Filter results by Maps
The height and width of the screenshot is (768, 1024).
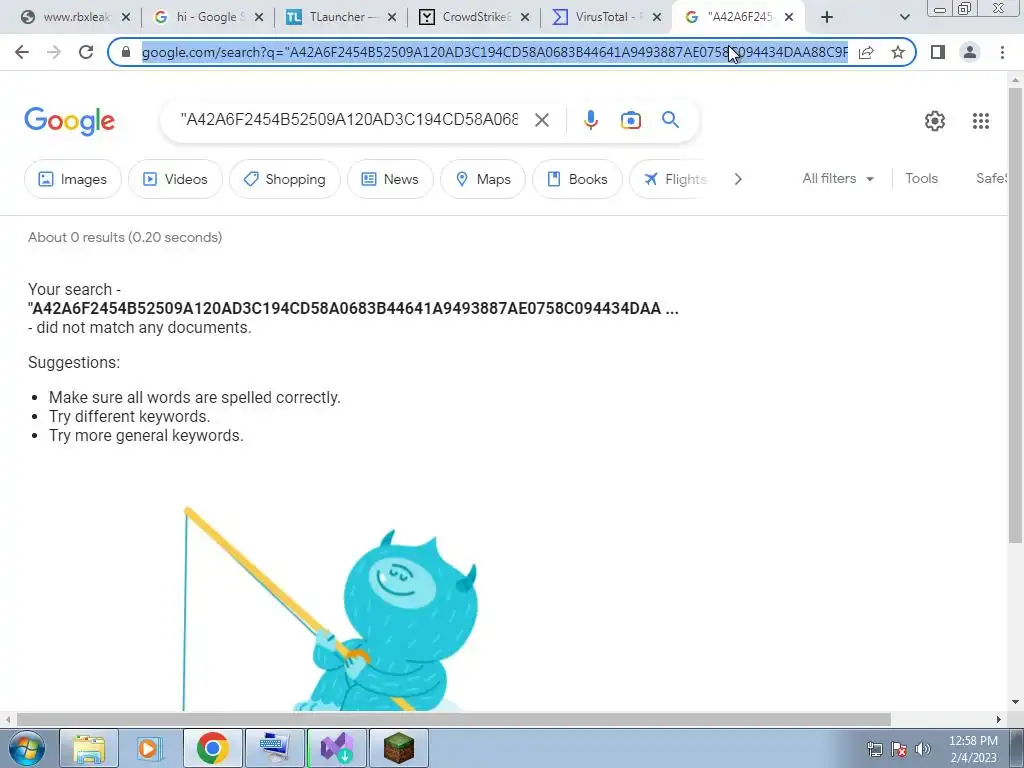click(x=483, y=179)
